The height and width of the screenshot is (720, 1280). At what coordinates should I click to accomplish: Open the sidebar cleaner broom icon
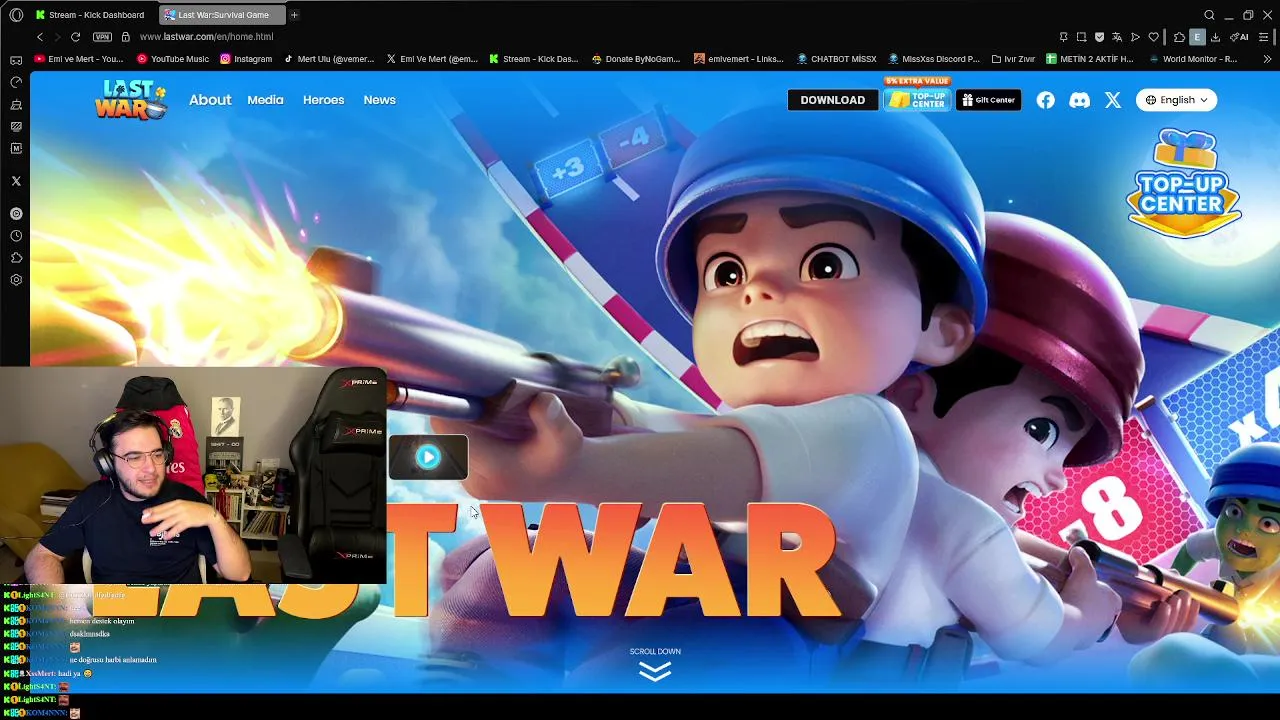pos(16,104)
